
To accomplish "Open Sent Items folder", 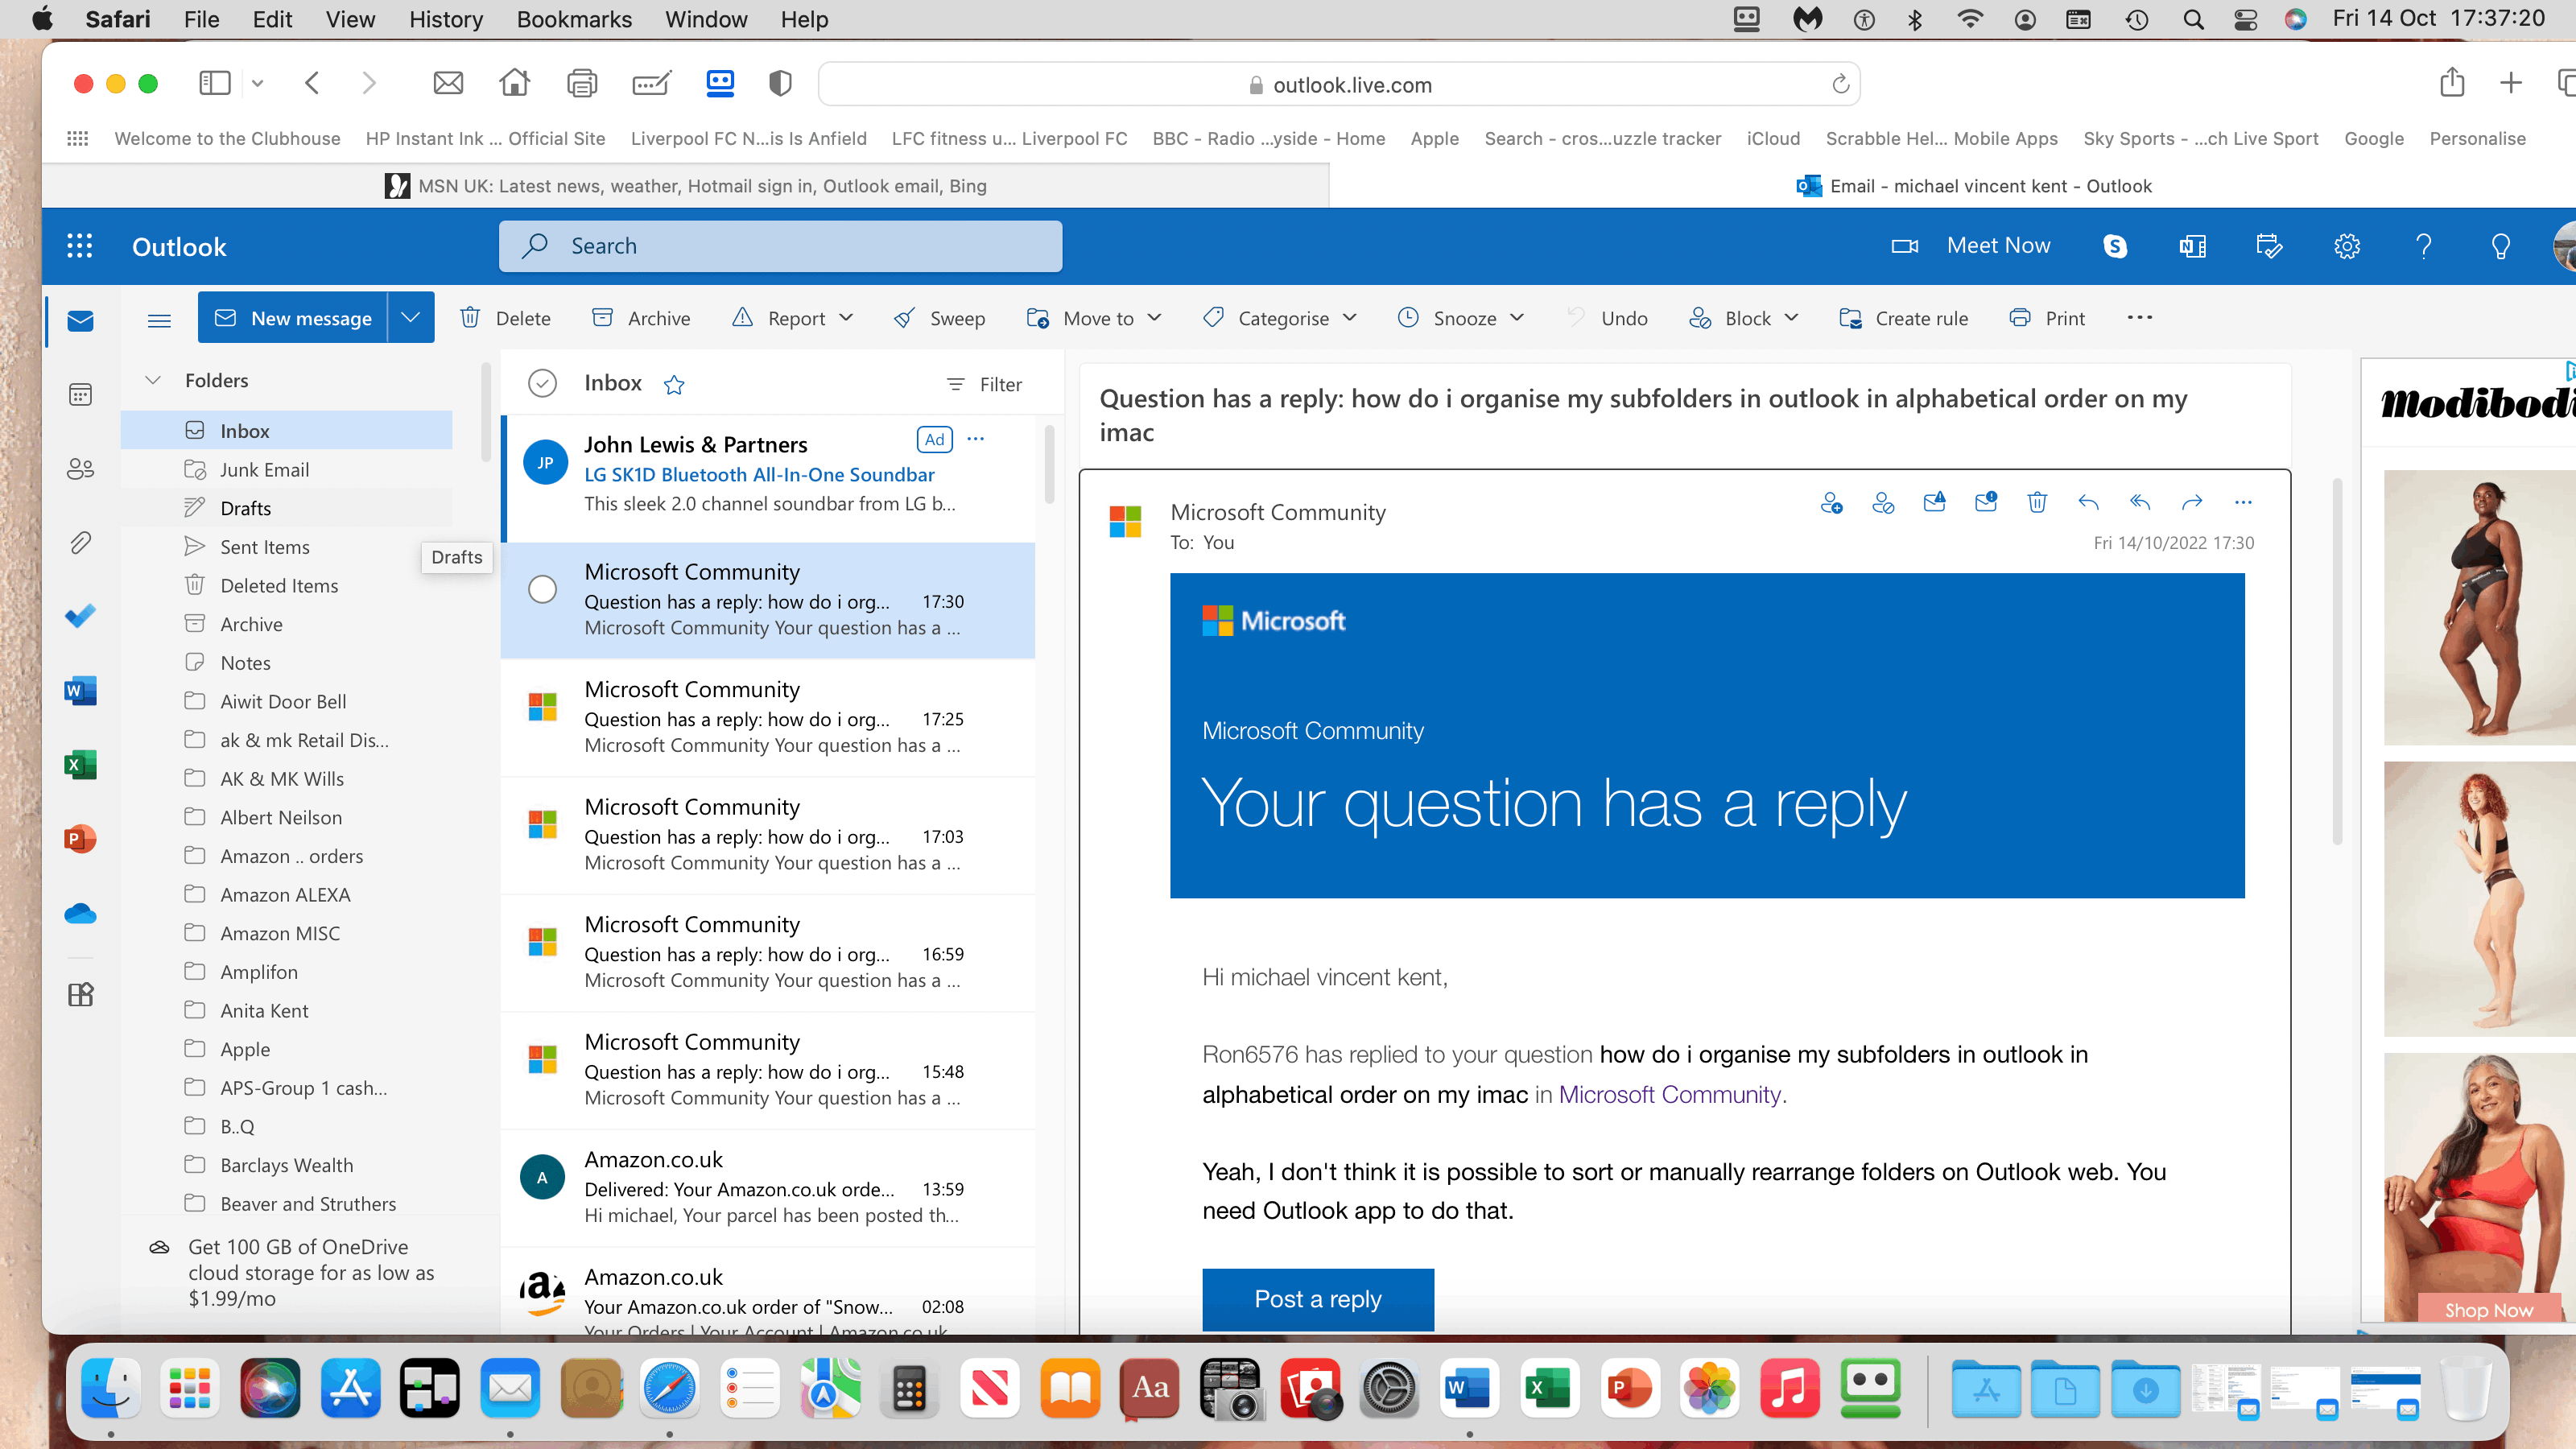I will tap(287, 546).
